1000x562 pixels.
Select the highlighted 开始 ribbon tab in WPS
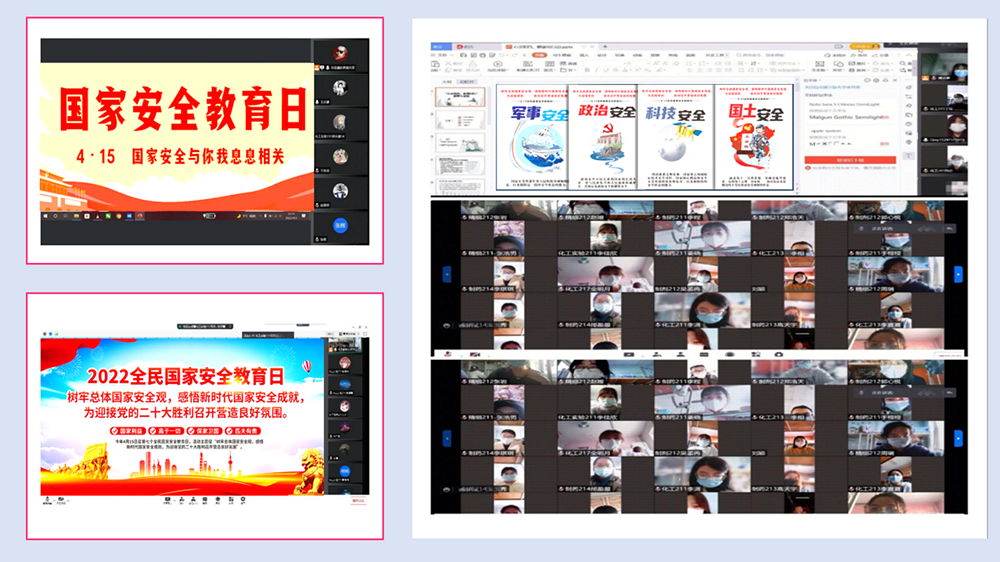(x=540, y=56)
